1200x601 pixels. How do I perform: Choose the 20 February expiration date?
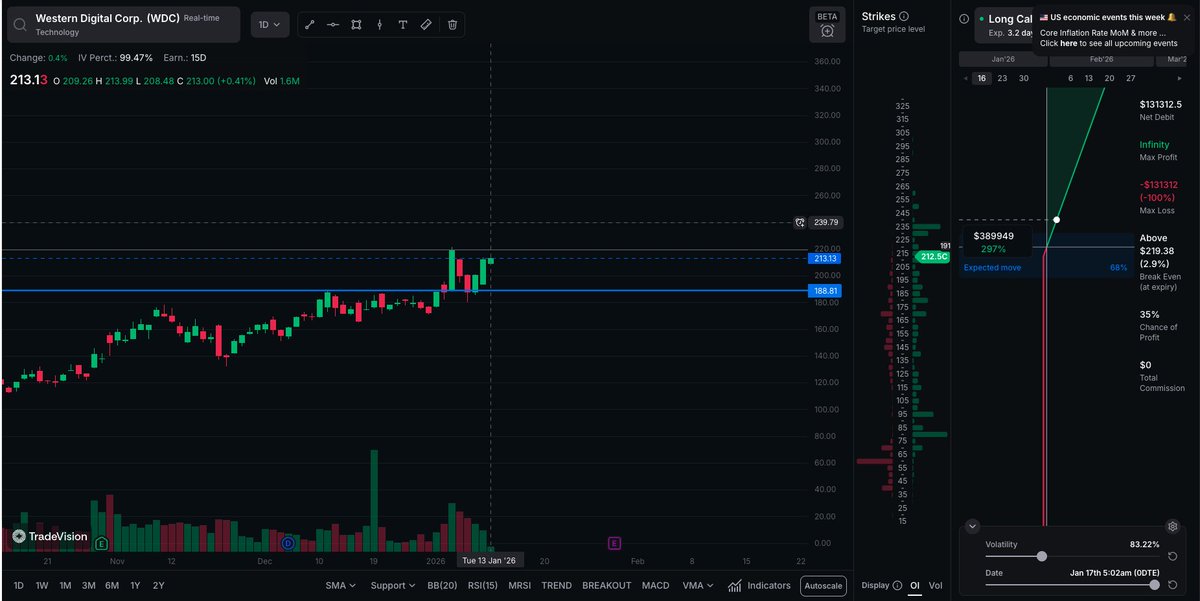click(x=1109, y=78)
